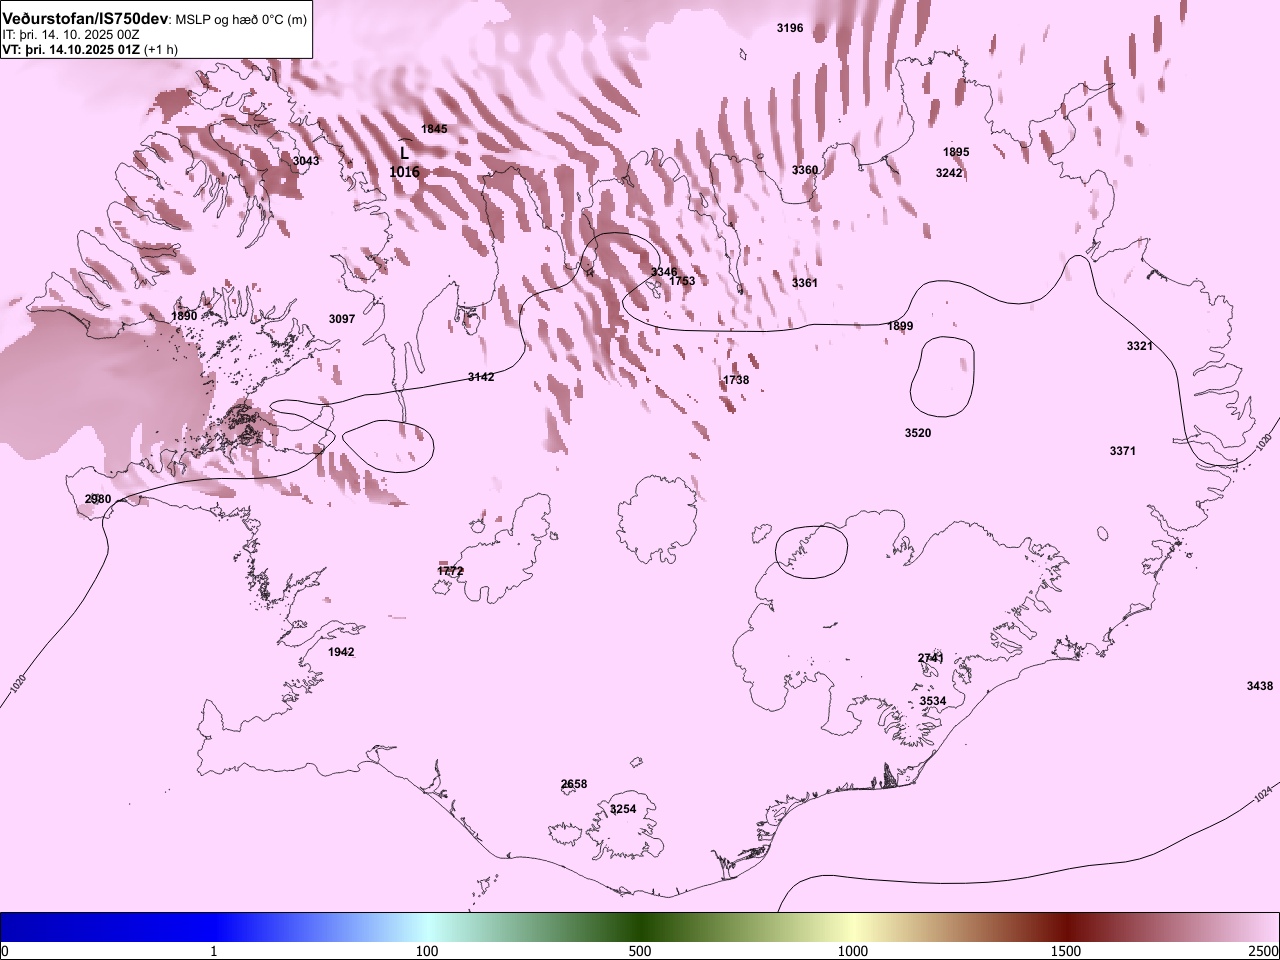Click the color scale label 0
This screenshot has height=960, width=1280.
[x=4, y=951]
